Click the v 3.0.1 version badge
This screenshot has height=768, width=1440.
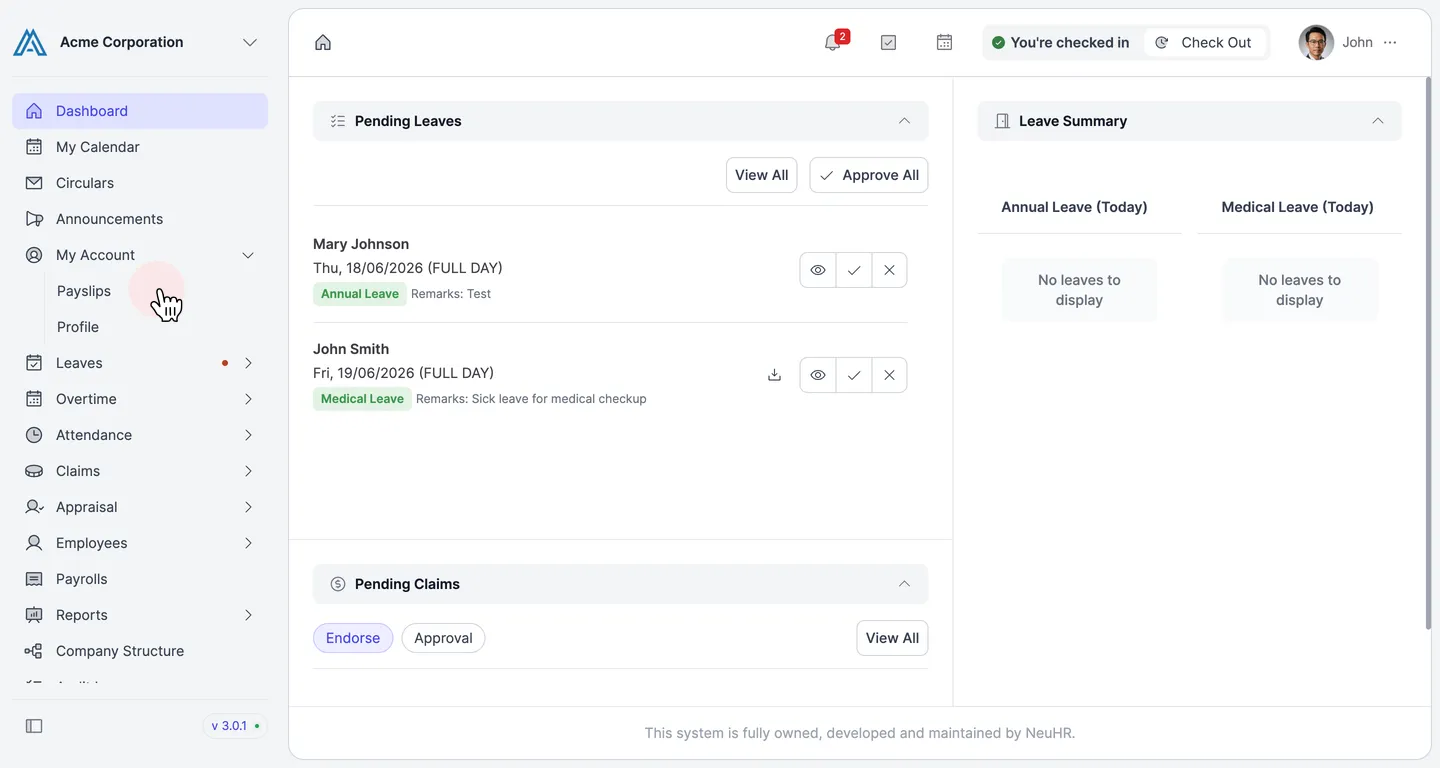(235, 726)
